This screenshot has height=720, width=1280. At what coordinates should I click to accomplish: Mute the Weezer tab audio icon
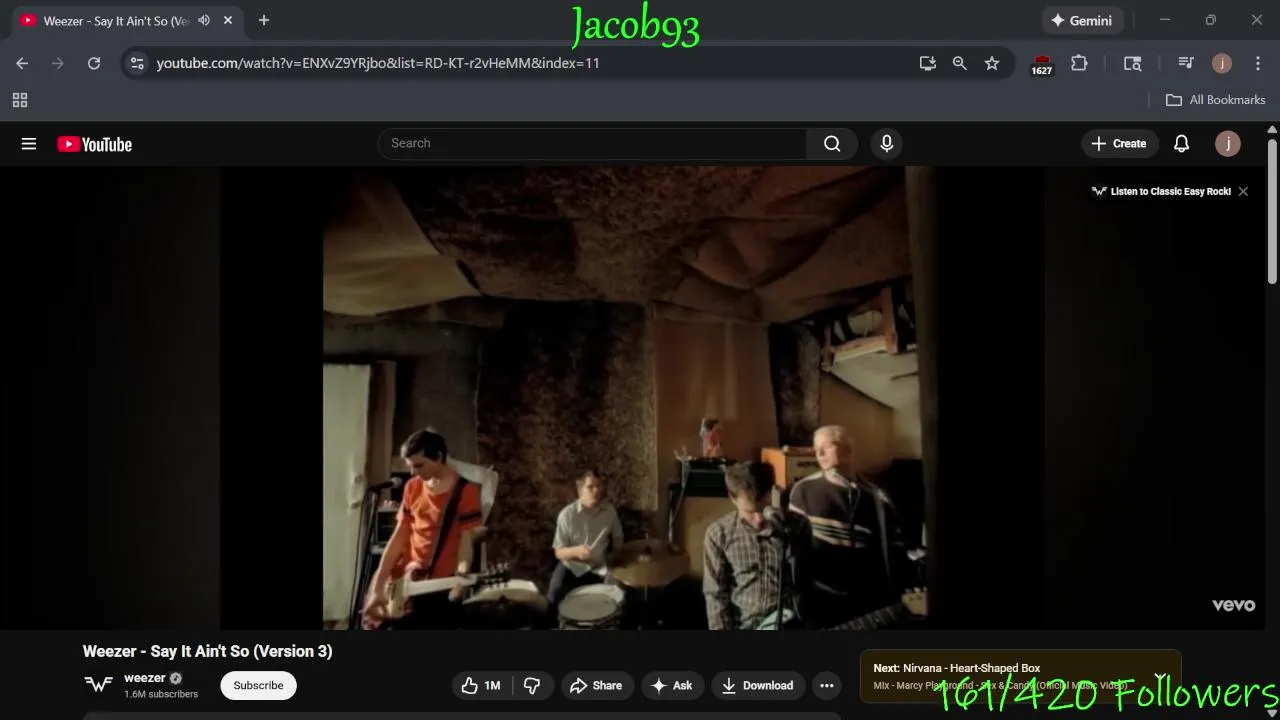[204, 20]
